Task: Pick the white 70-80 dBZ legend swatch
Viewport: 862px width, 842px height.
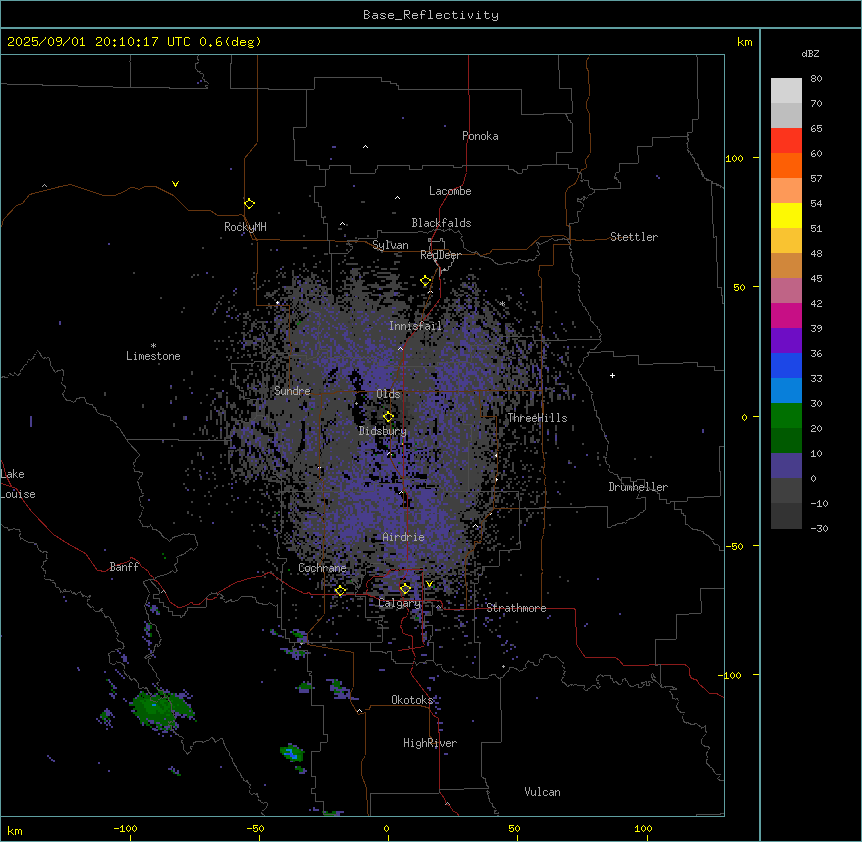Action: coord(786,90)
